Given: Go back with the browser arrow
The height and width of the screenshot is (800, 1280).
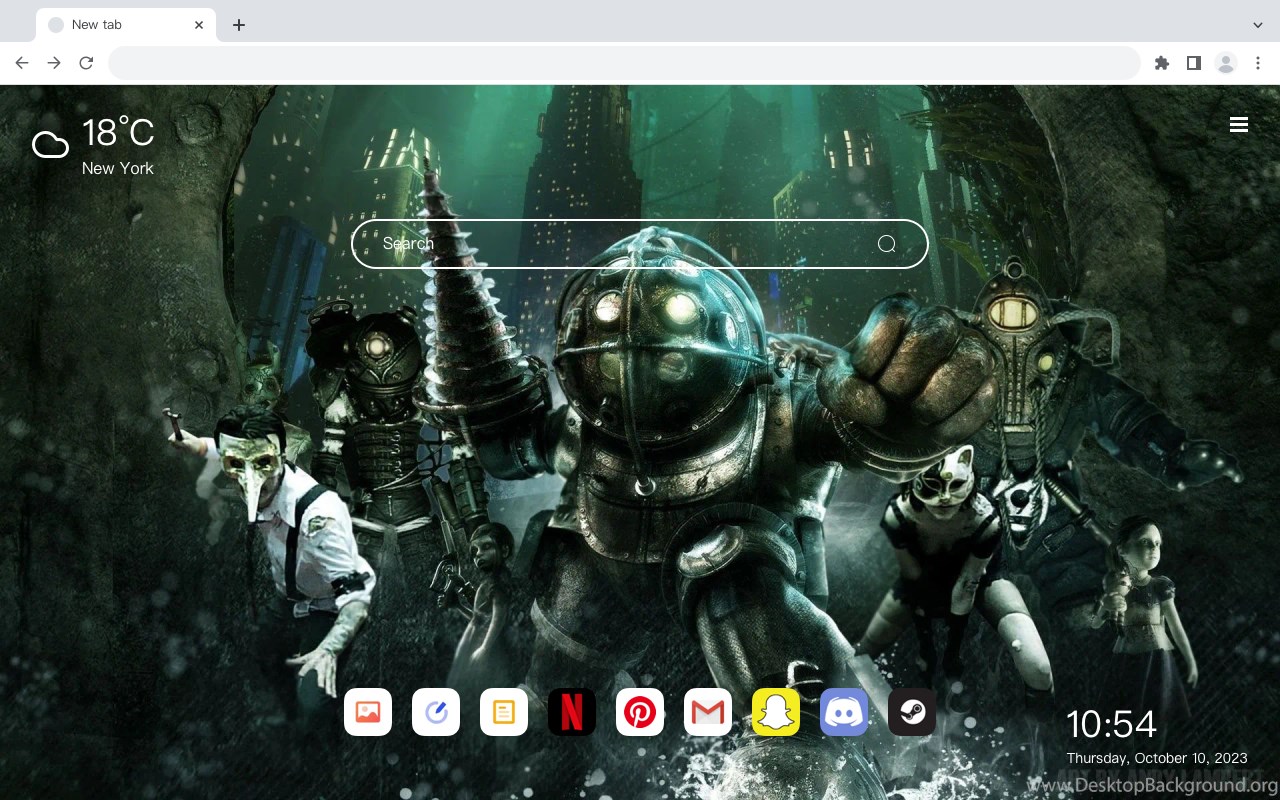Looking at the screenshot, I should pyautogui.click(x=22, y=63).
